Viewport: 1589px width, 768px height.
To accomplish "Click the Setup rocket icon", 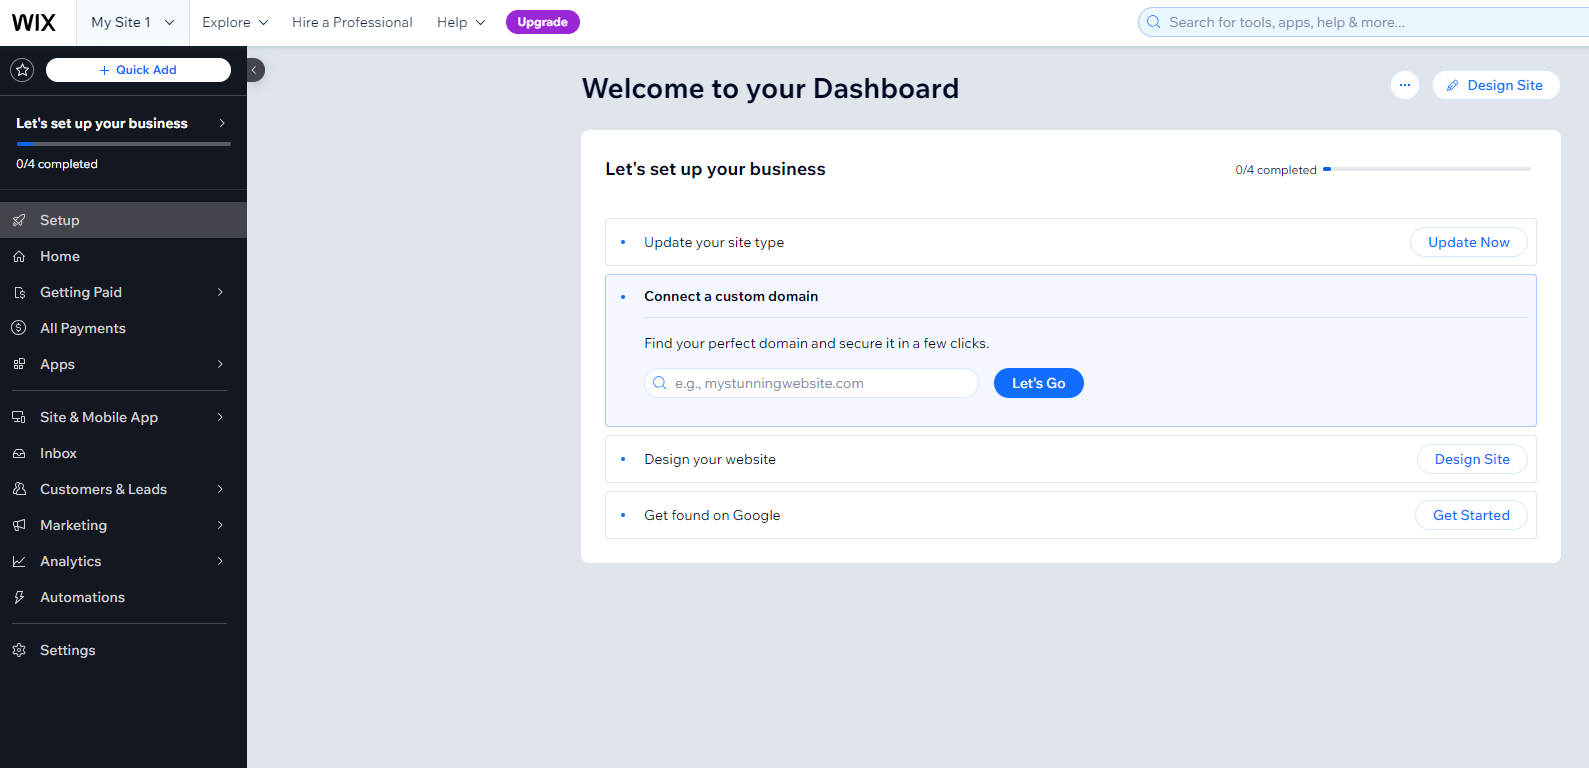I will tap(19, 220).
